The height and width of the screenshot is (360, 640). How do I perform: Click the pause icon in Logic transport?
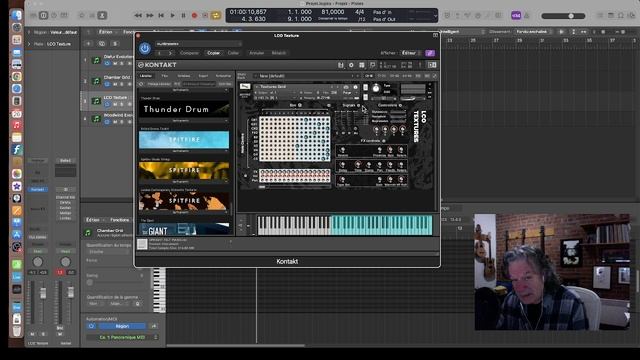183,16
